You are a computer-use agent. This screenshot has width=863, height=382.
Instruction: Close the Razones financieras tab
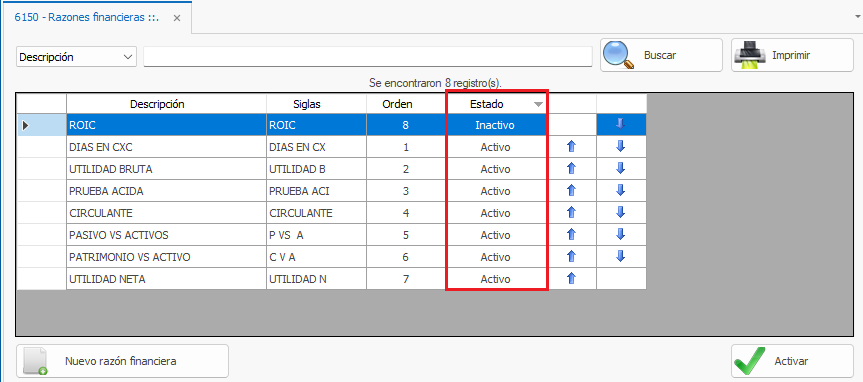point(177,18)
